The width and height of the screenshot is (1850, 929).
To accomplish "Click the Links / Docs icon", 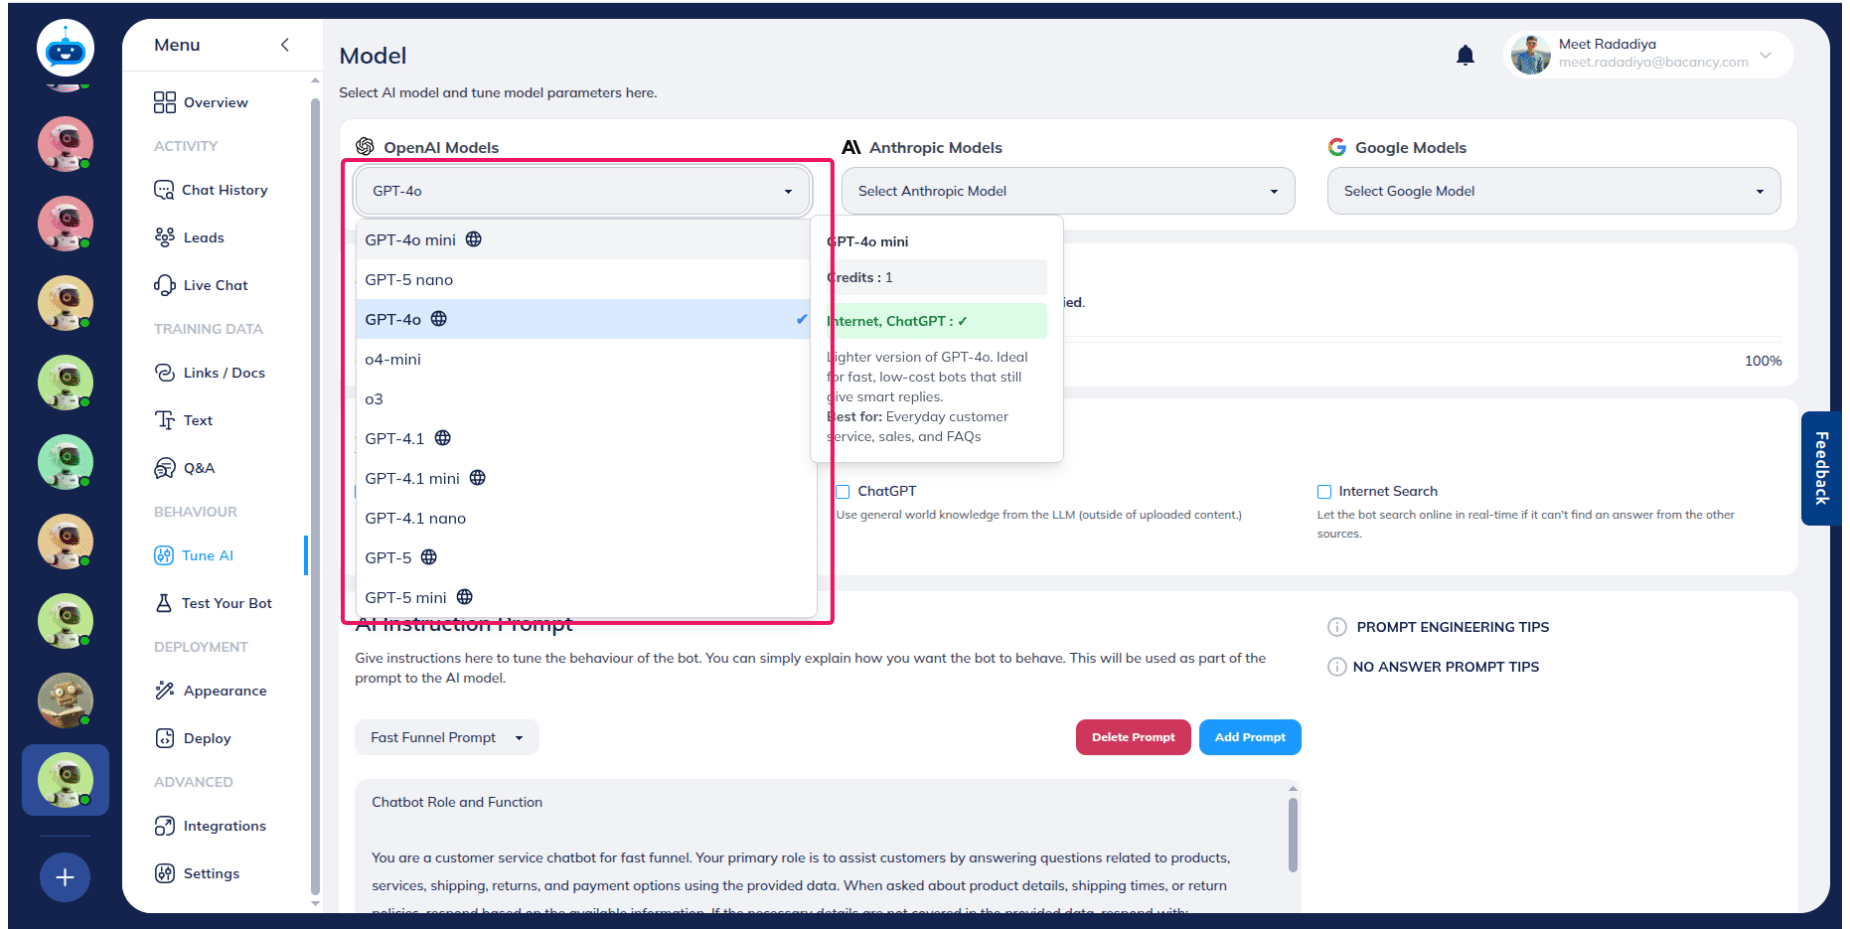I will pos(165,372).
